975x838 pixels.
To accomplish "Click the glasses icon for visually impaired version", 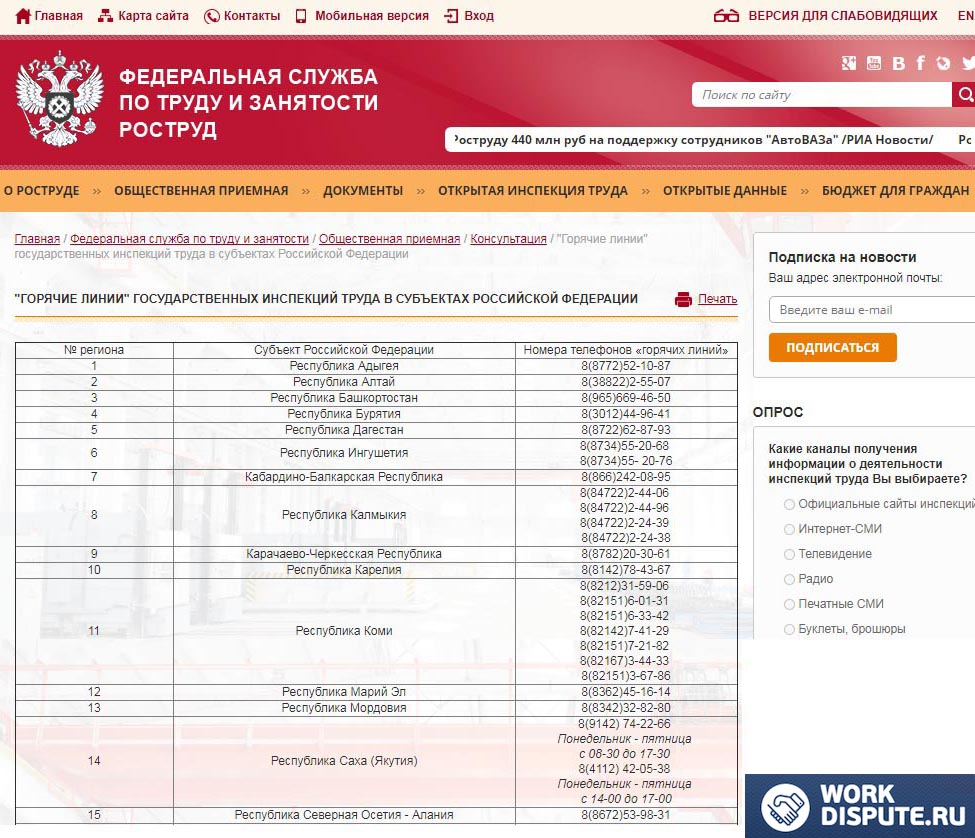I will click(726, 16).
